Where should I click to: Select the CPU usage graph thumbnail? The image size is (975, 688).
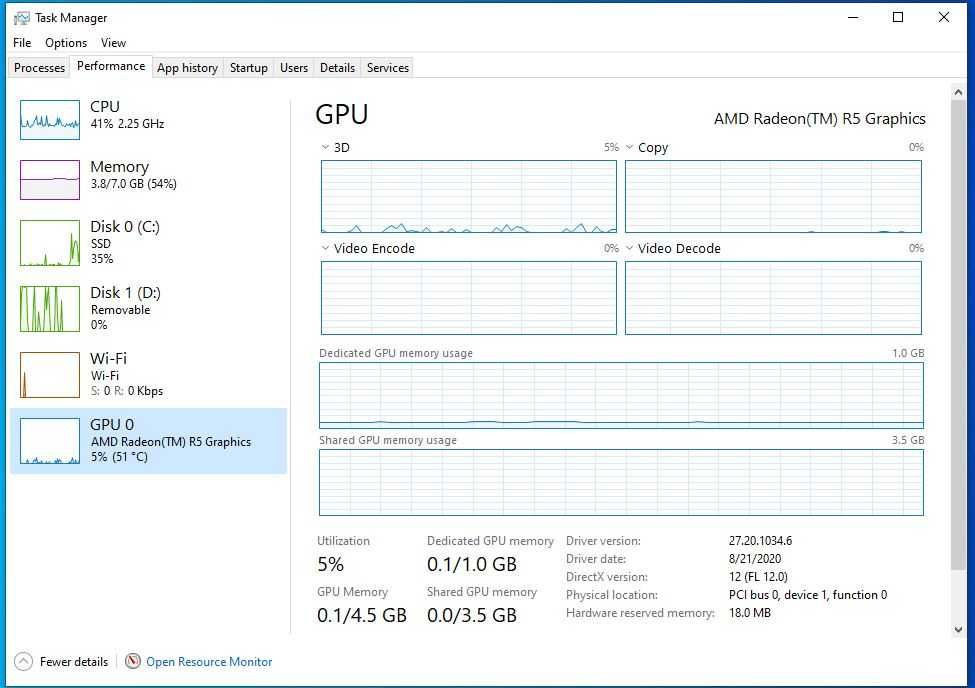pos(50,120)
